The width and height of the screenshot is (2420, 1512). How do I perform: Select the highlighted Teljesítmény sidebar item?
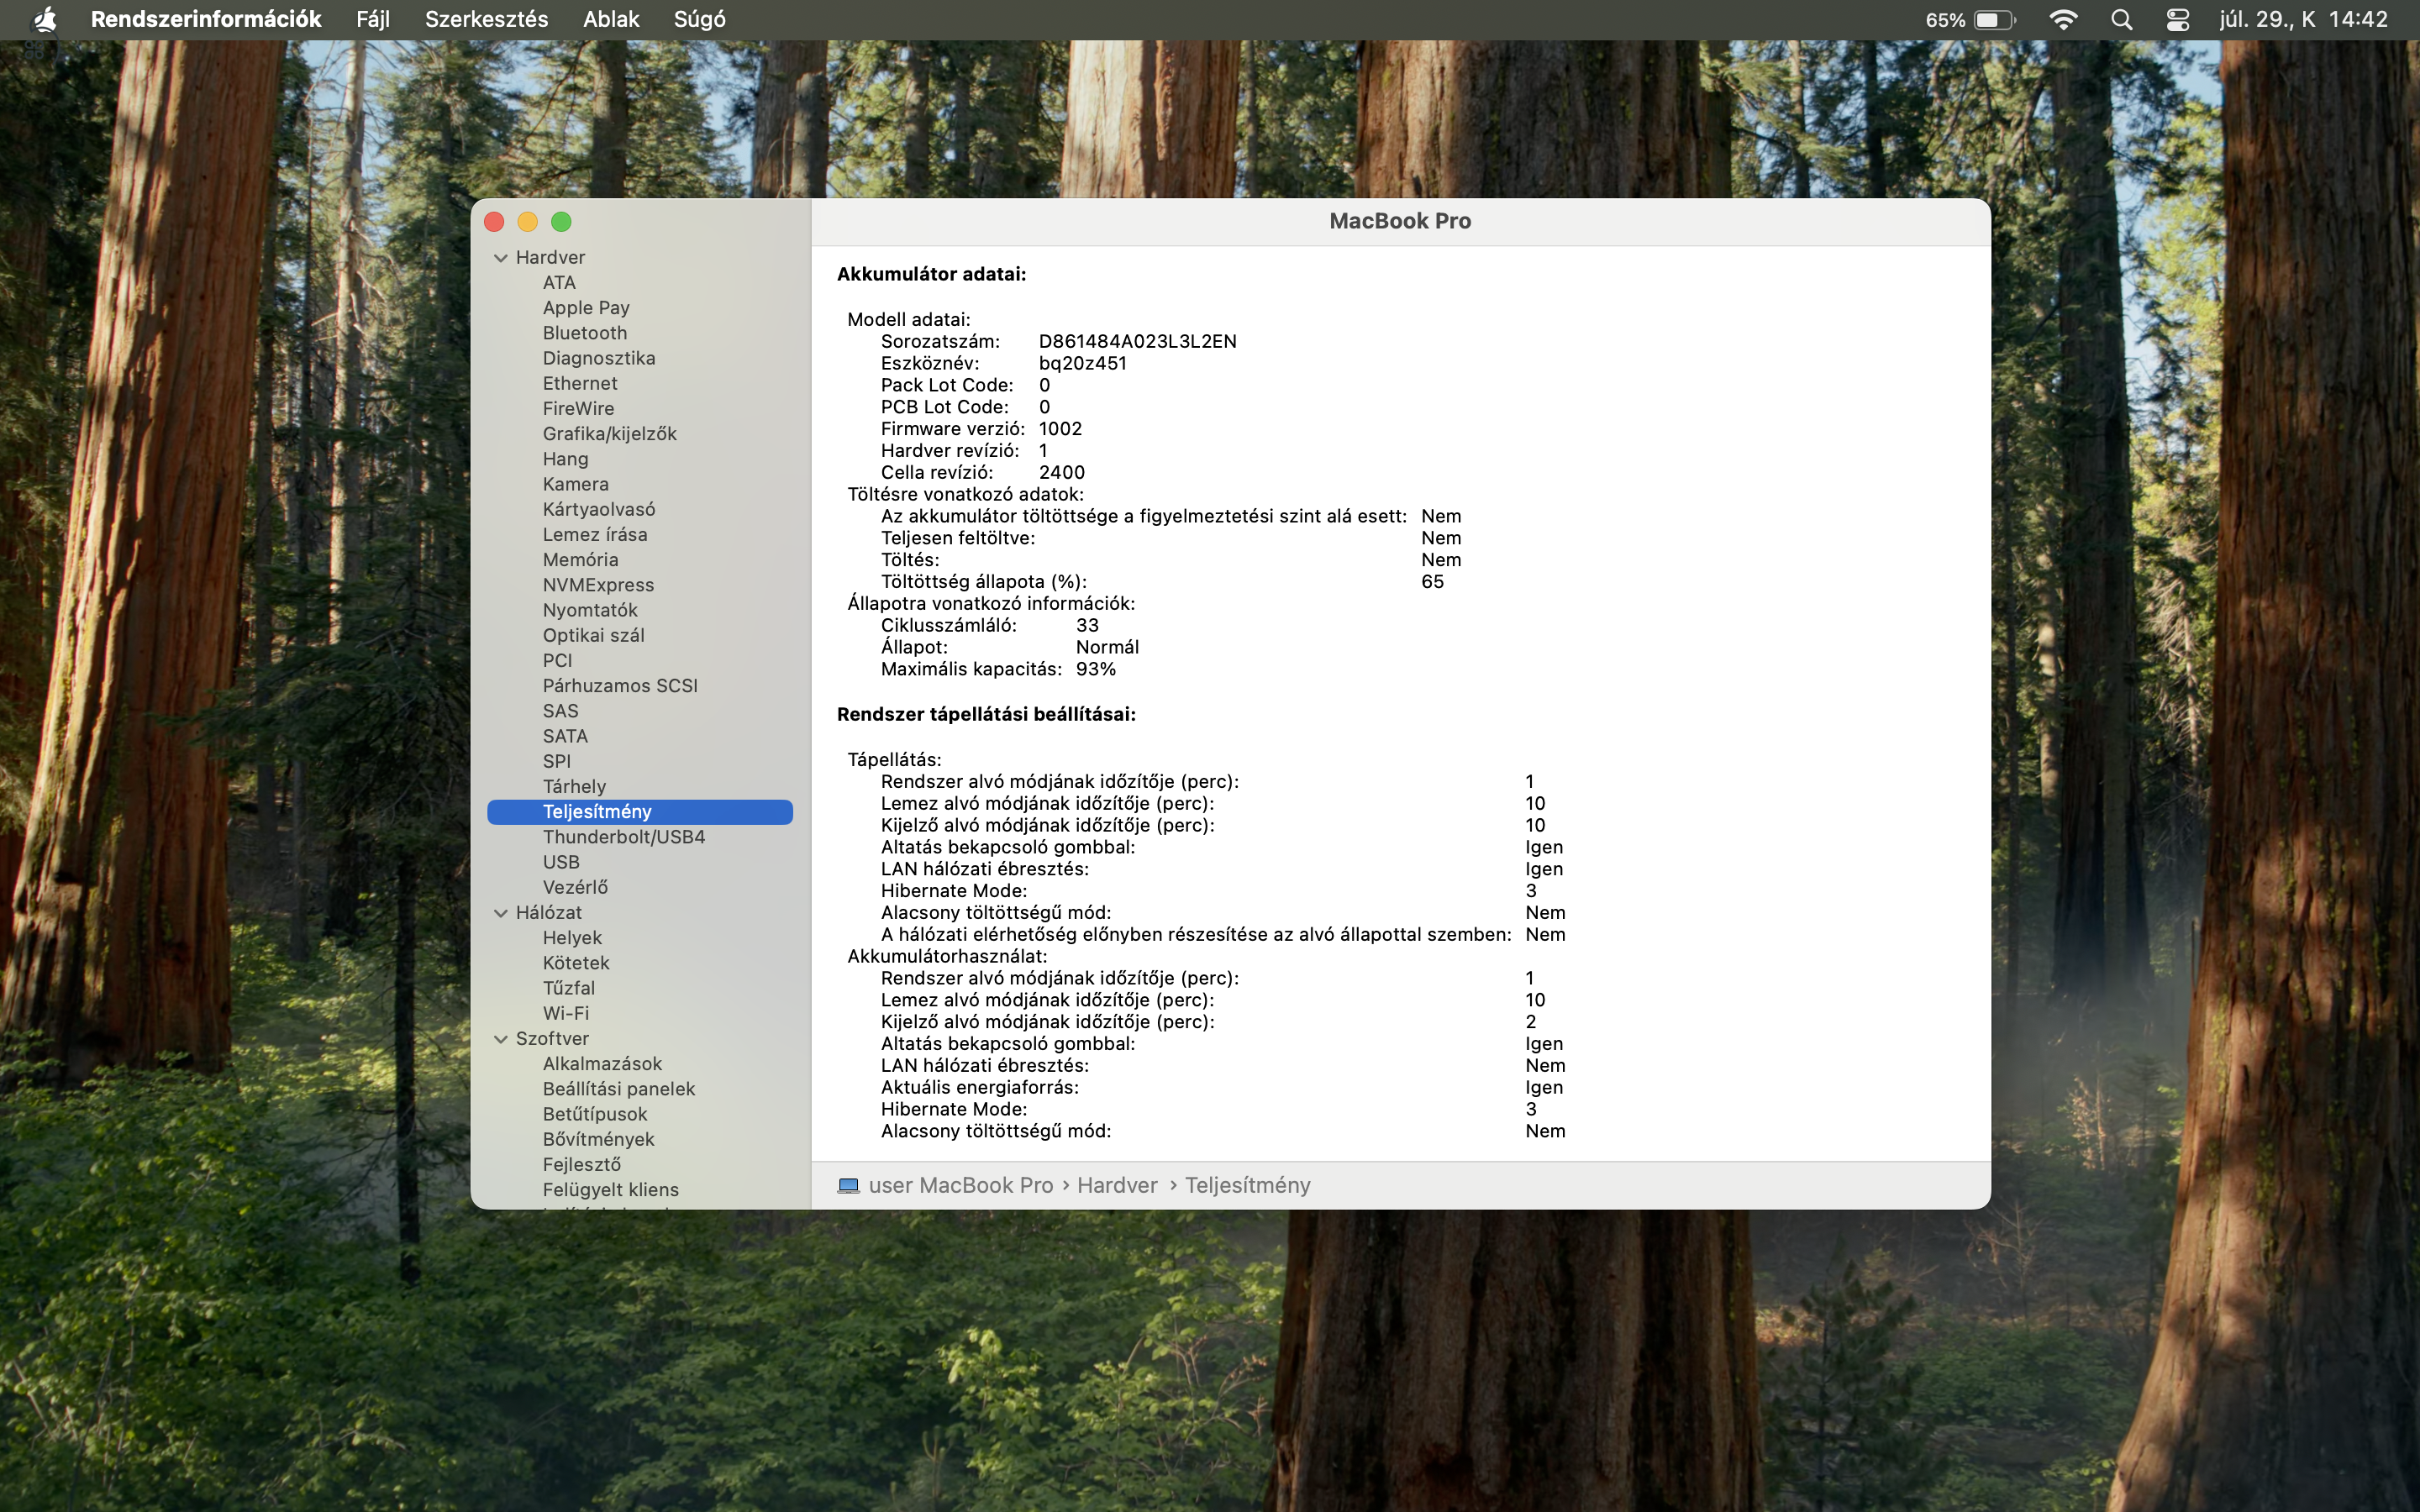tap(640, 812)
